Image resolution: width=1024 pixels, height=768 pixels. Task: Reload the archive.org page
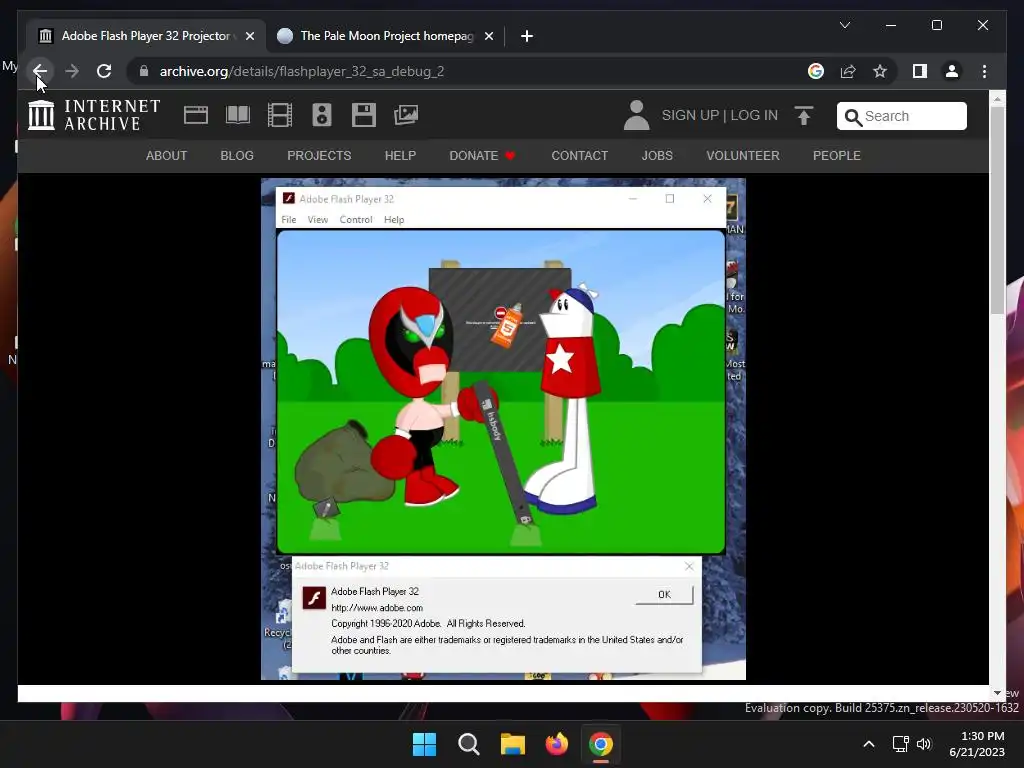point(104,71)
